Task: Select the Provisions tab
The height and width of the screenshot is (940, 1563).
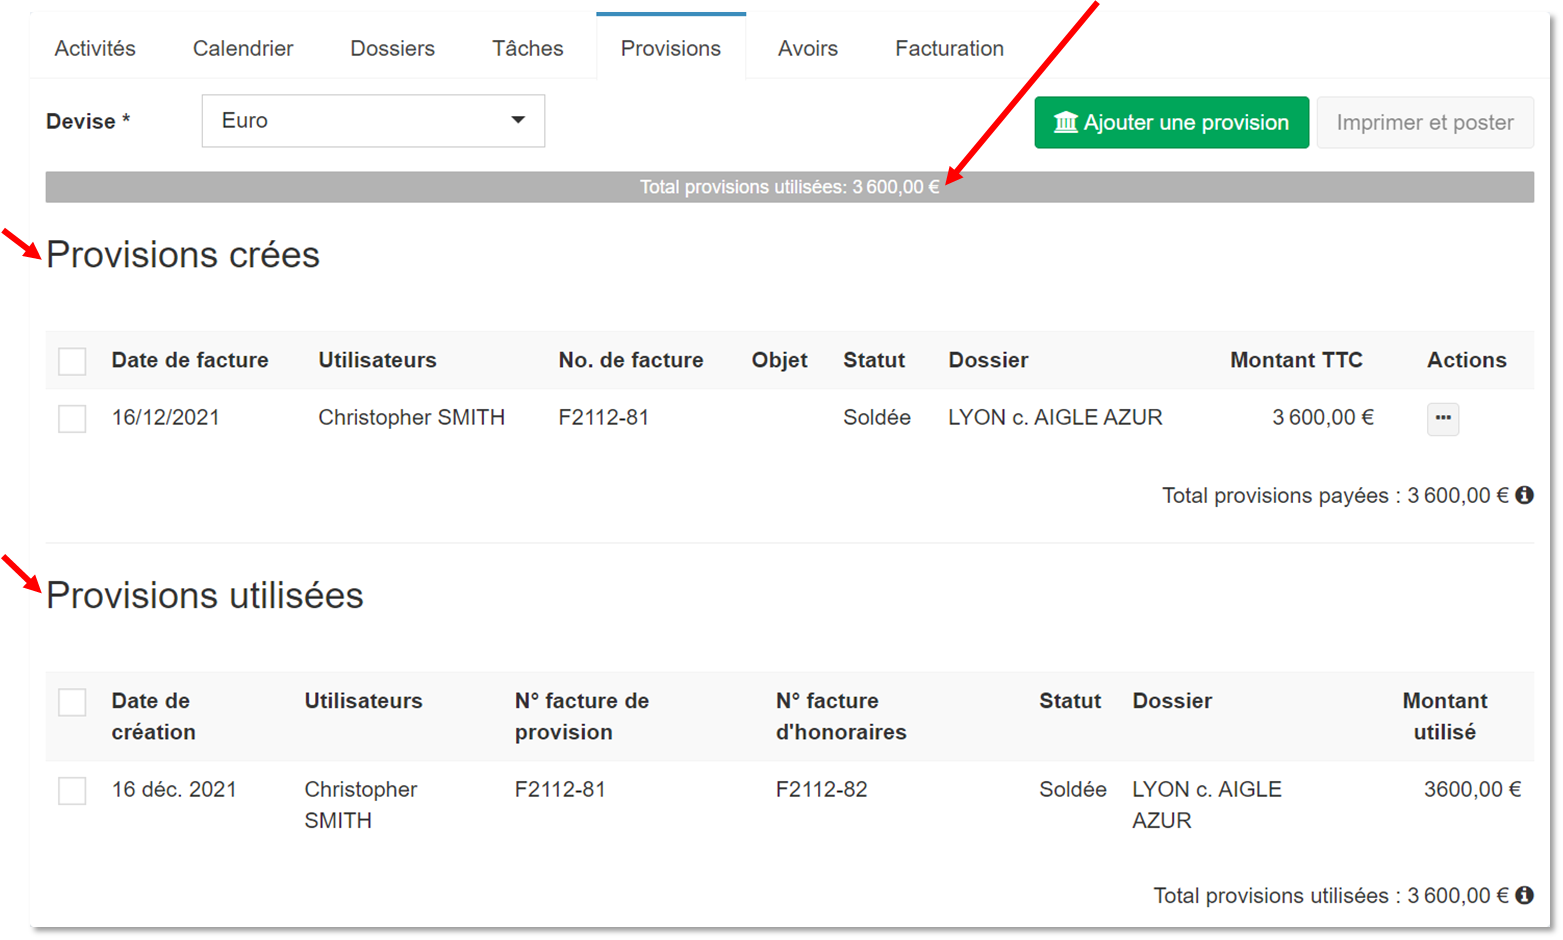Action: pos(671,48)
